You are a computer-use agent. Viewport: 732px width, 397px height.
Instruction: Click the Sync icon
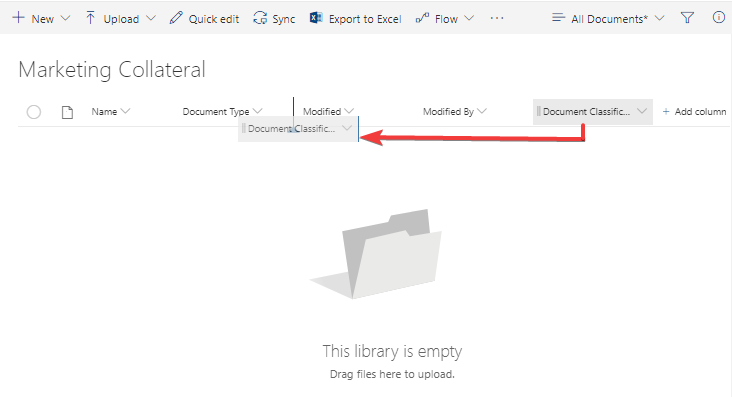point(260,18)
